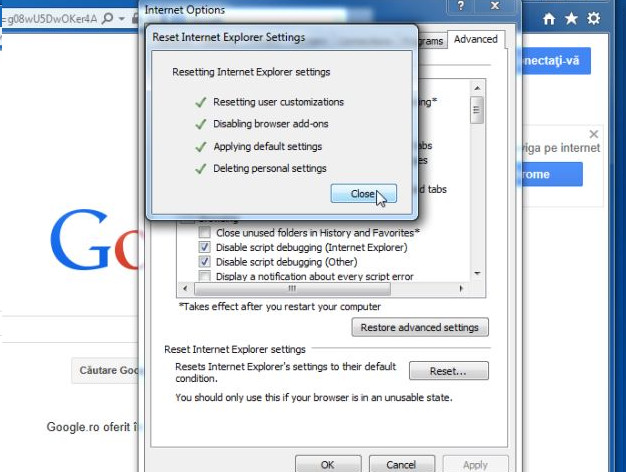Screen dimensions: 626x472
Task: Click OK in Internet Options
Action: [x=328, y=464]
